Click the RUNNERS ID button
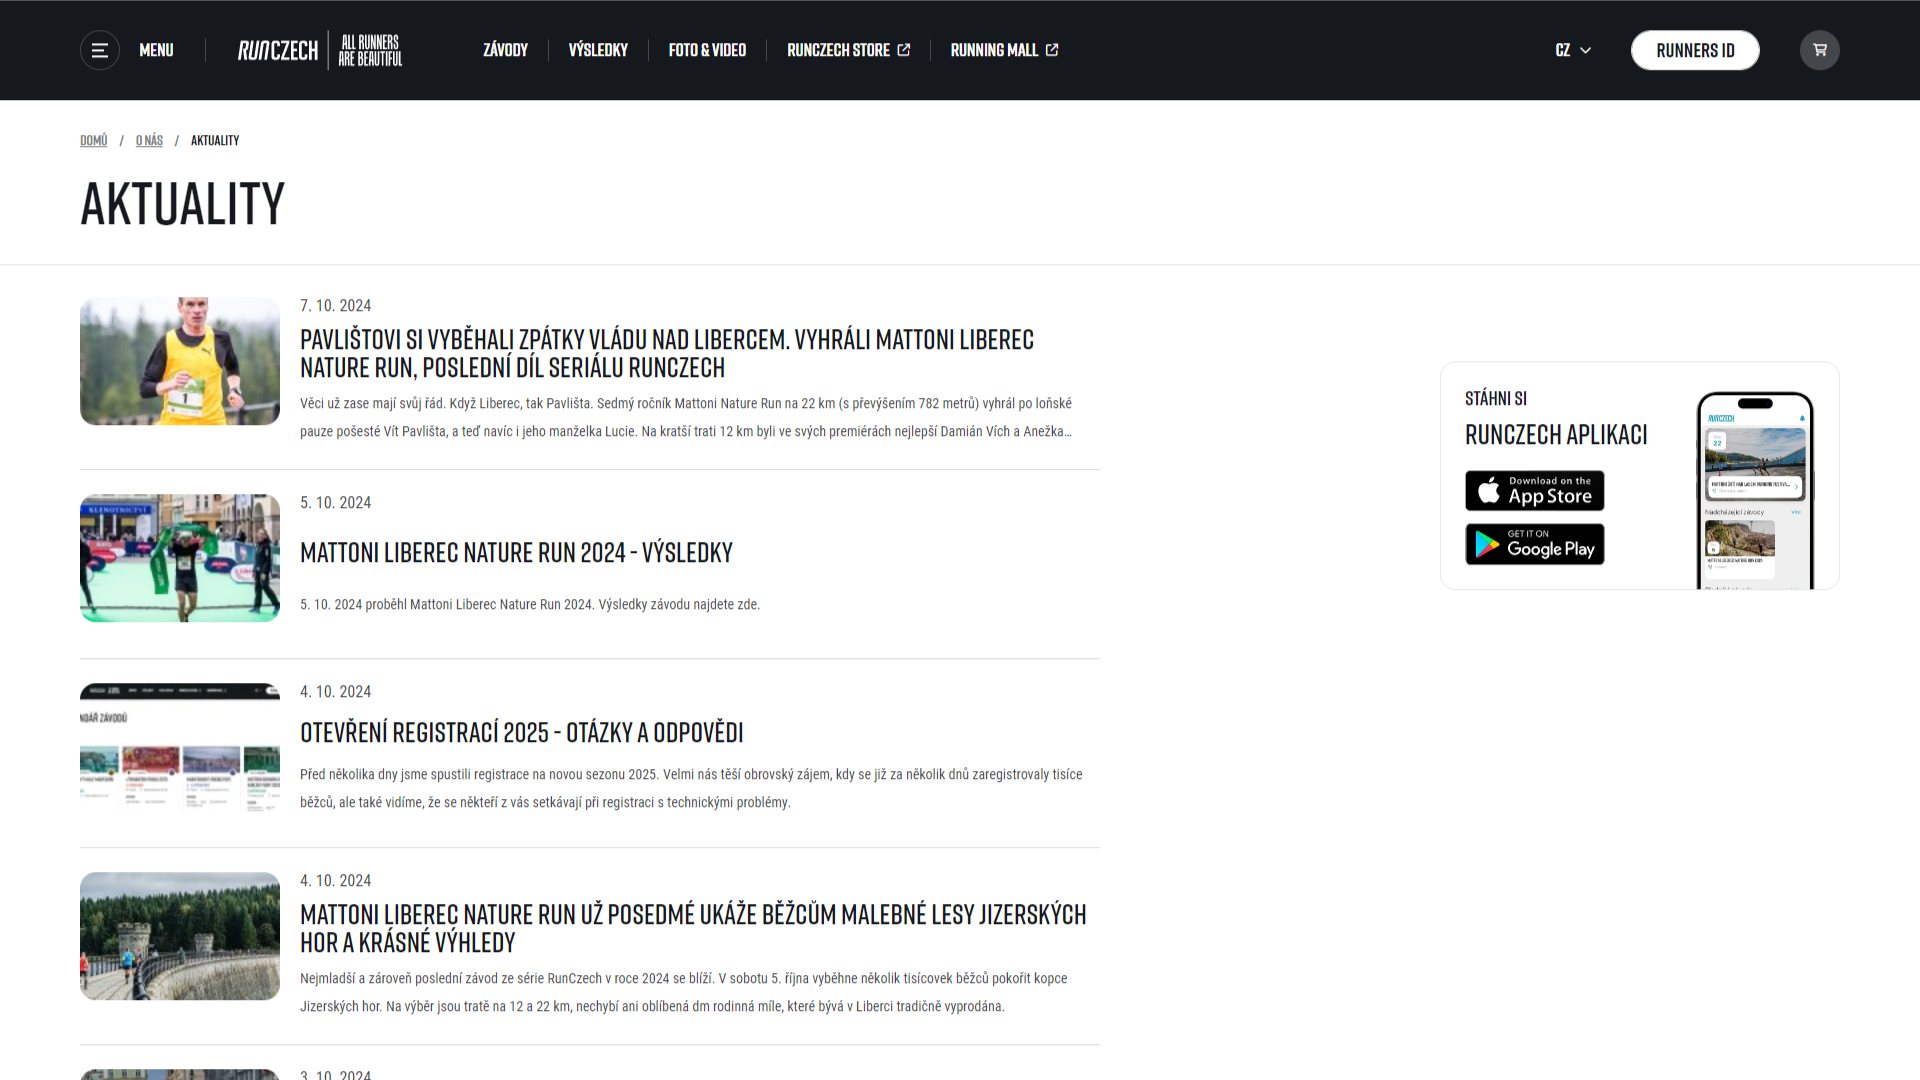Screen dimensions: 1920x1080 (1695, 50)
